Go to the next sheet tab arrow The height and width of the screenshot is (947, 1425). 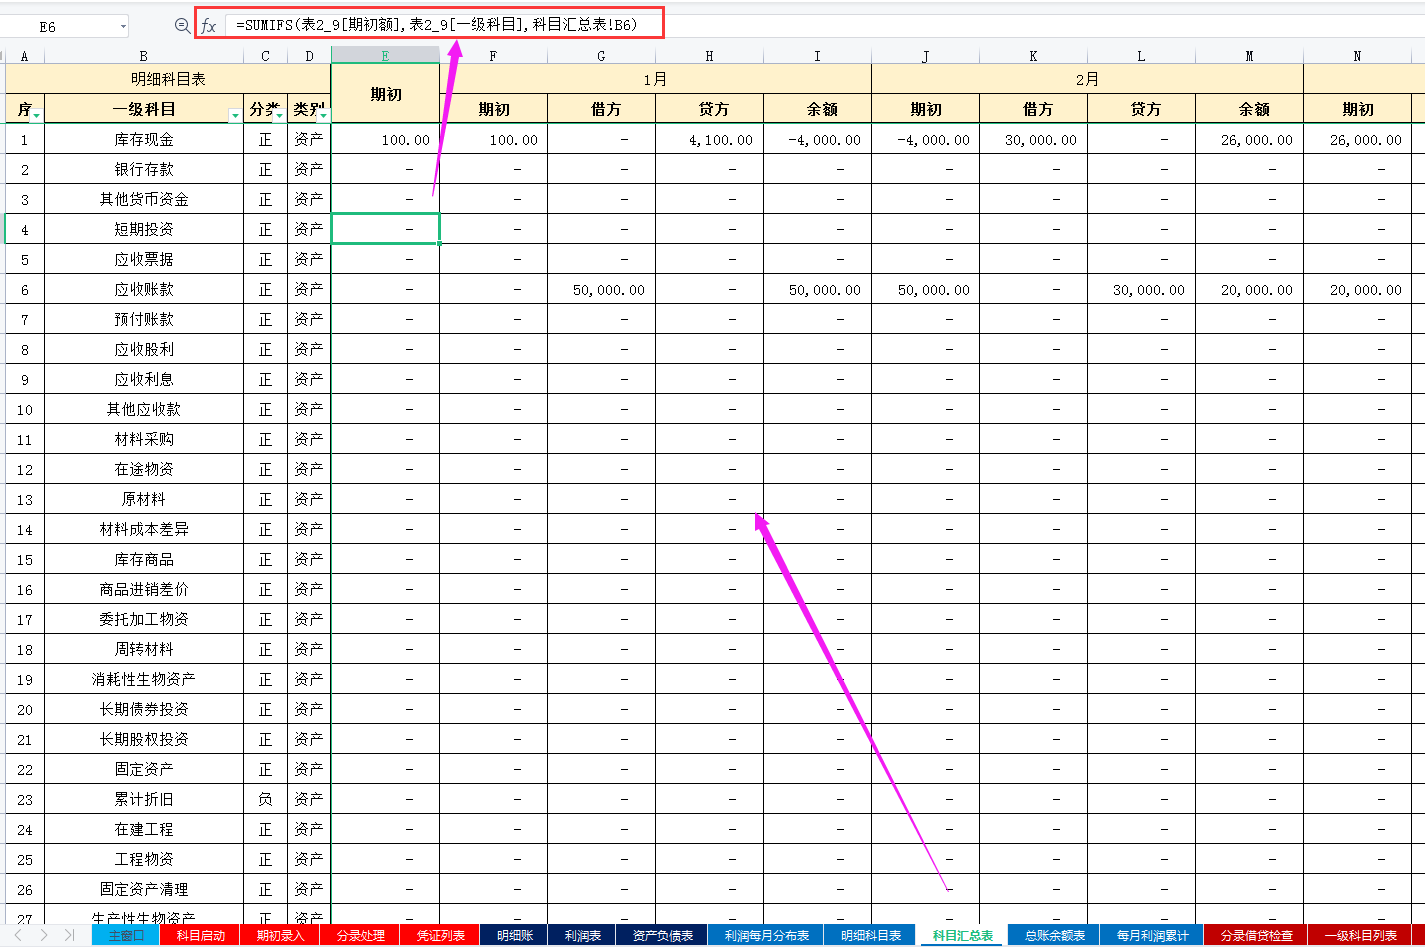[x=46, y=935]
